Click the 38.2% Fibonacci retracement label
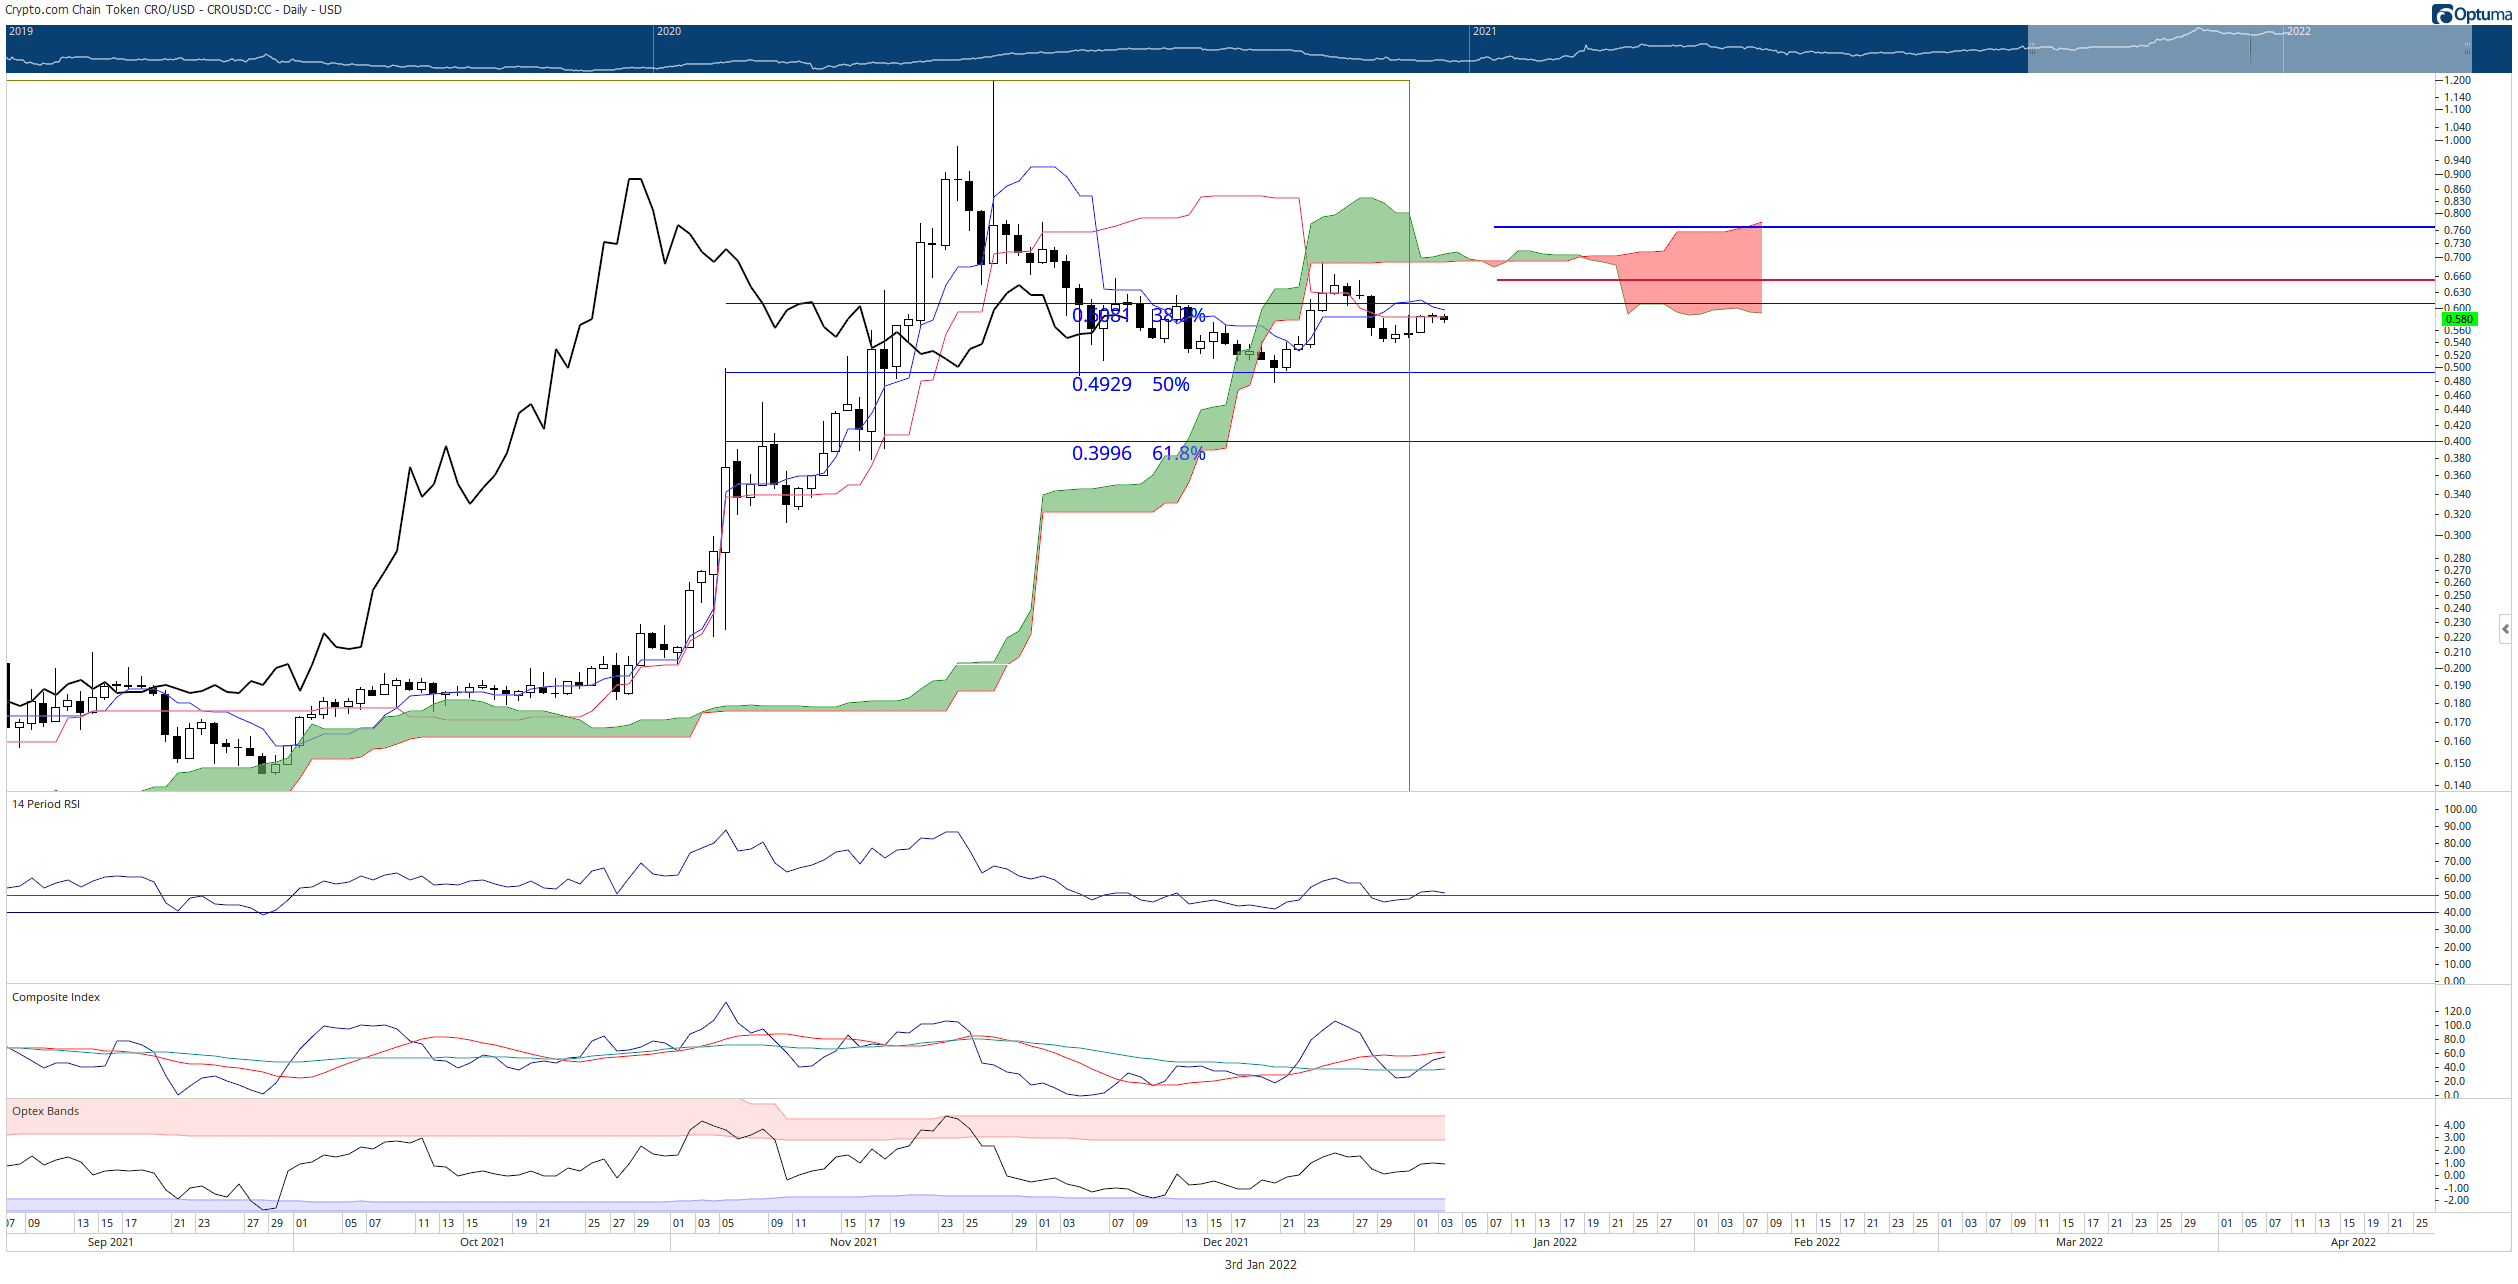This screenshot has width=2518, height=1284. click(1178, 316)
